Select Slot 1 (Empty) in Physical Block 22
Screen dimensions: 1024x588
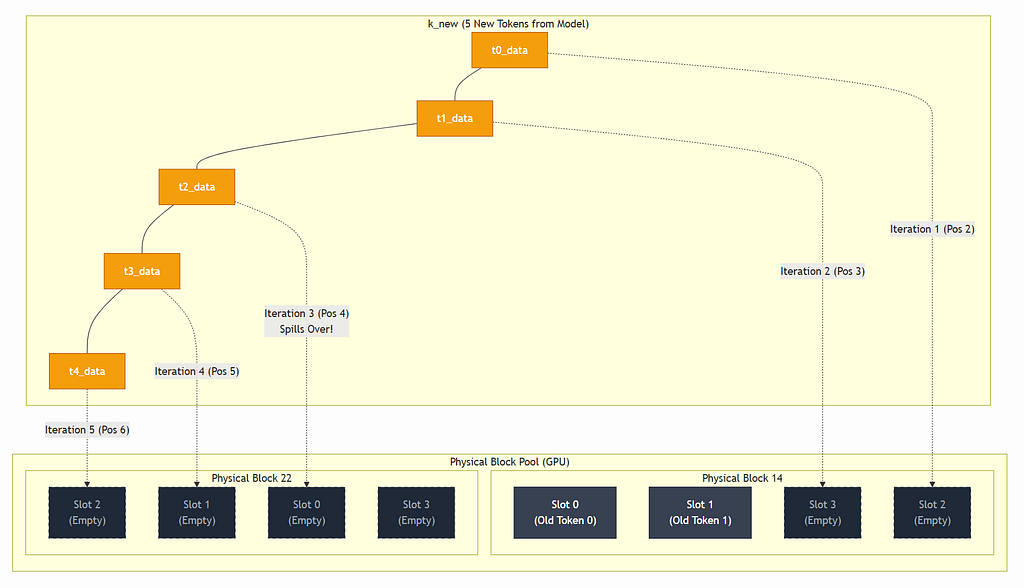pos(197,513)
